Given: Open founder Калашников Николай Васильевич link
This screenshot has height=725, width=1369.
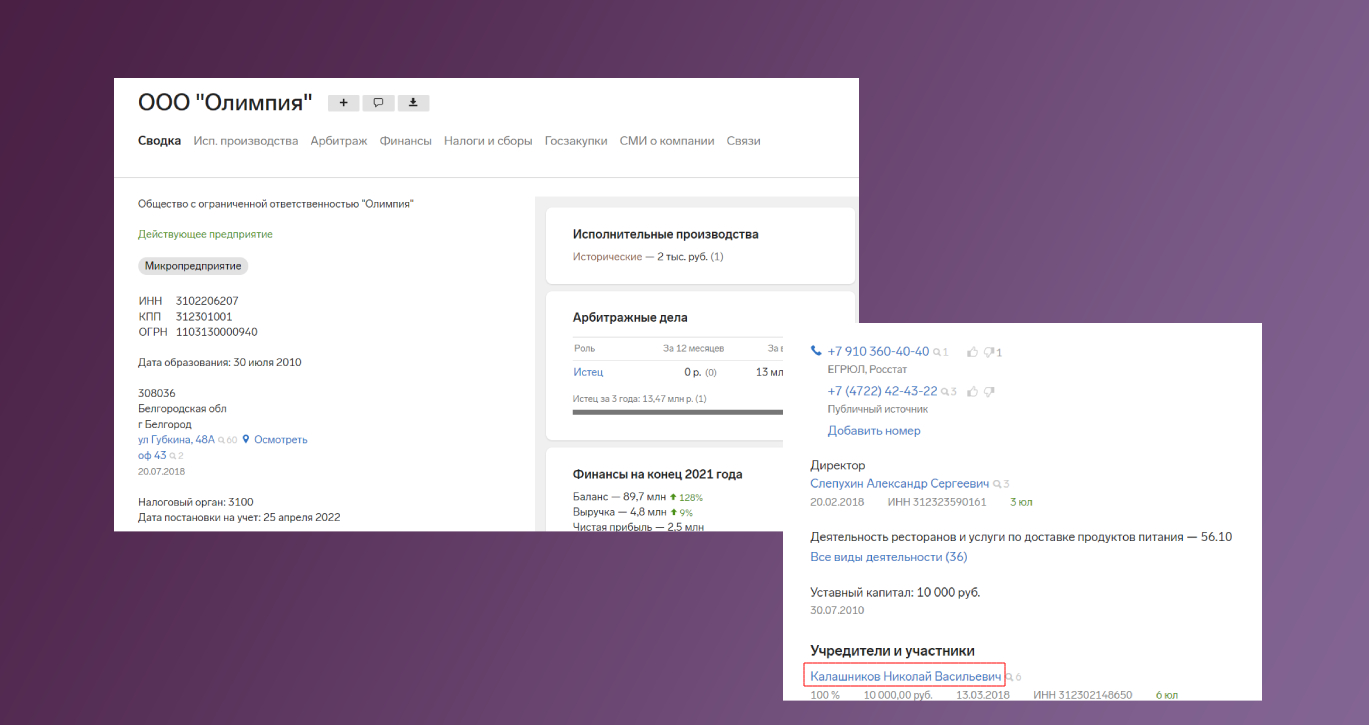Looking at the screenshot, I should [904, 677].
